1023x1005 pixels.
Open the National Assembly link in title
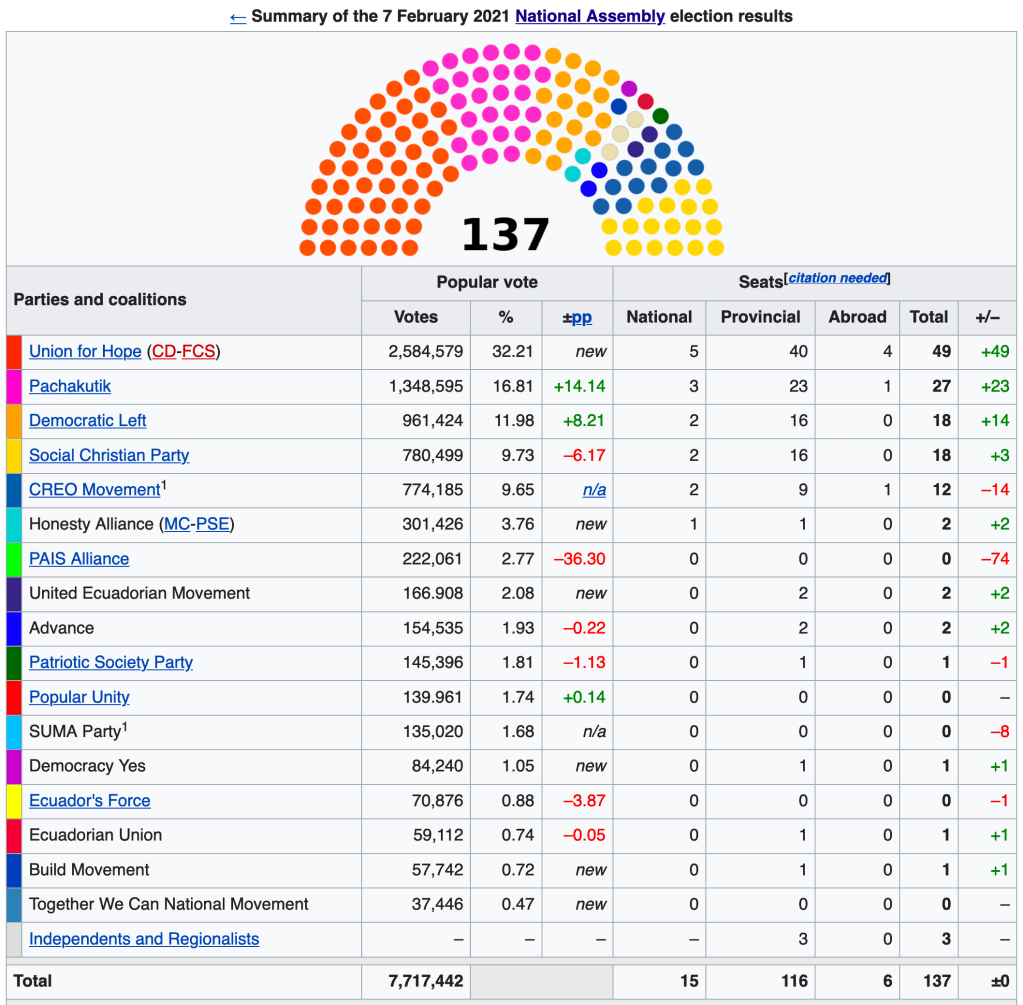(589, 16)
